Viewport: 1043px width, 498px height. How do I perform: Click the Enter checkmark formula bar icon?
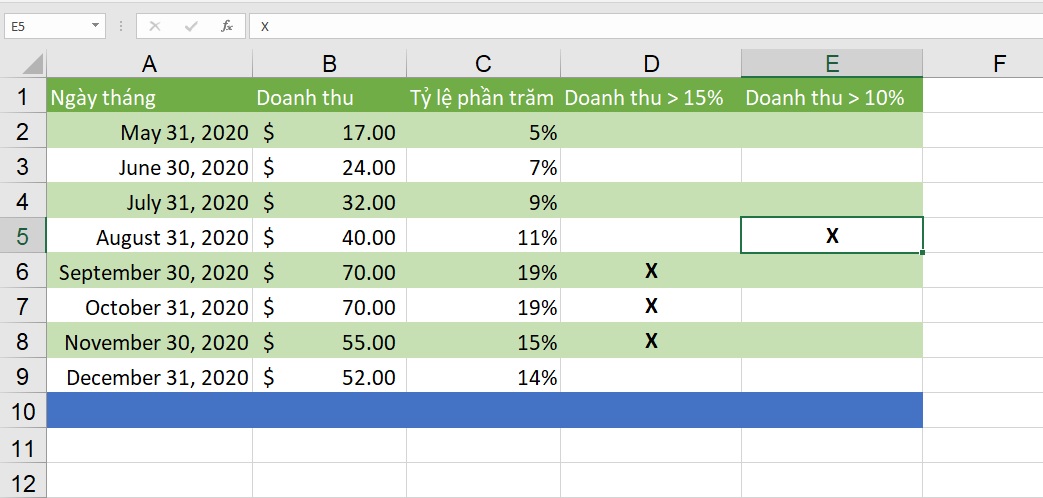pos(190,26)
